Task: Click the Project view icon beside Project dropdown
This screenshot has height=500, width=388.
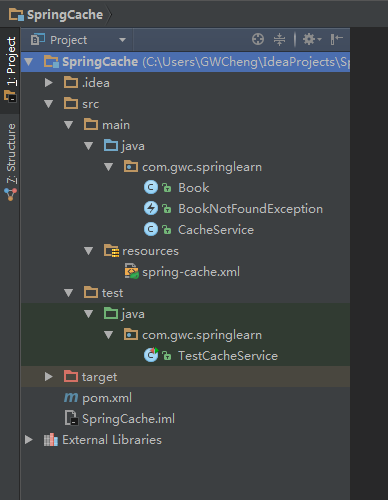Action: pos(37,40)
